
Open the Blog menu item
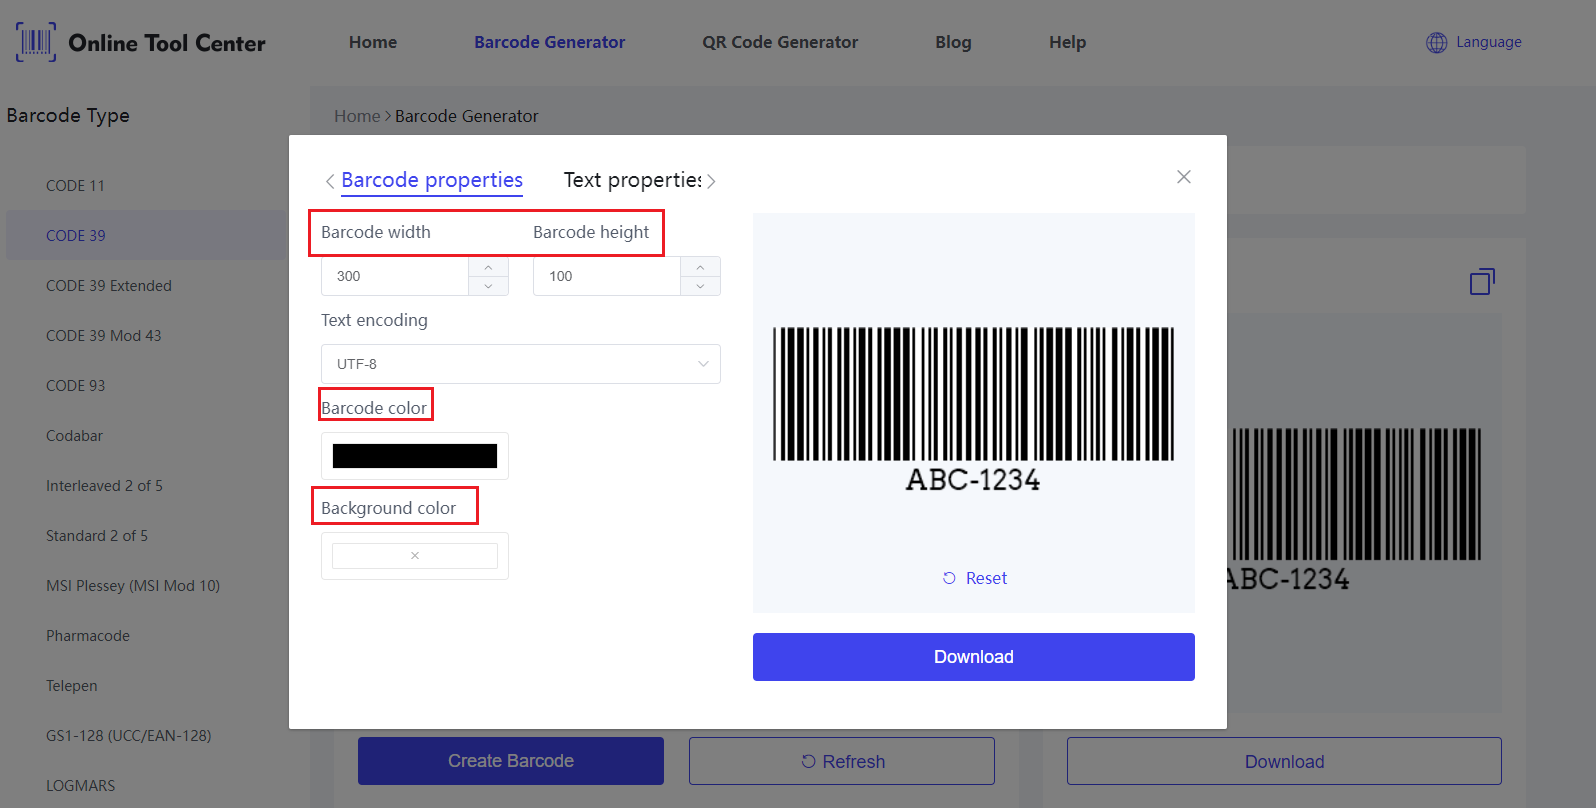click(953, 42)
